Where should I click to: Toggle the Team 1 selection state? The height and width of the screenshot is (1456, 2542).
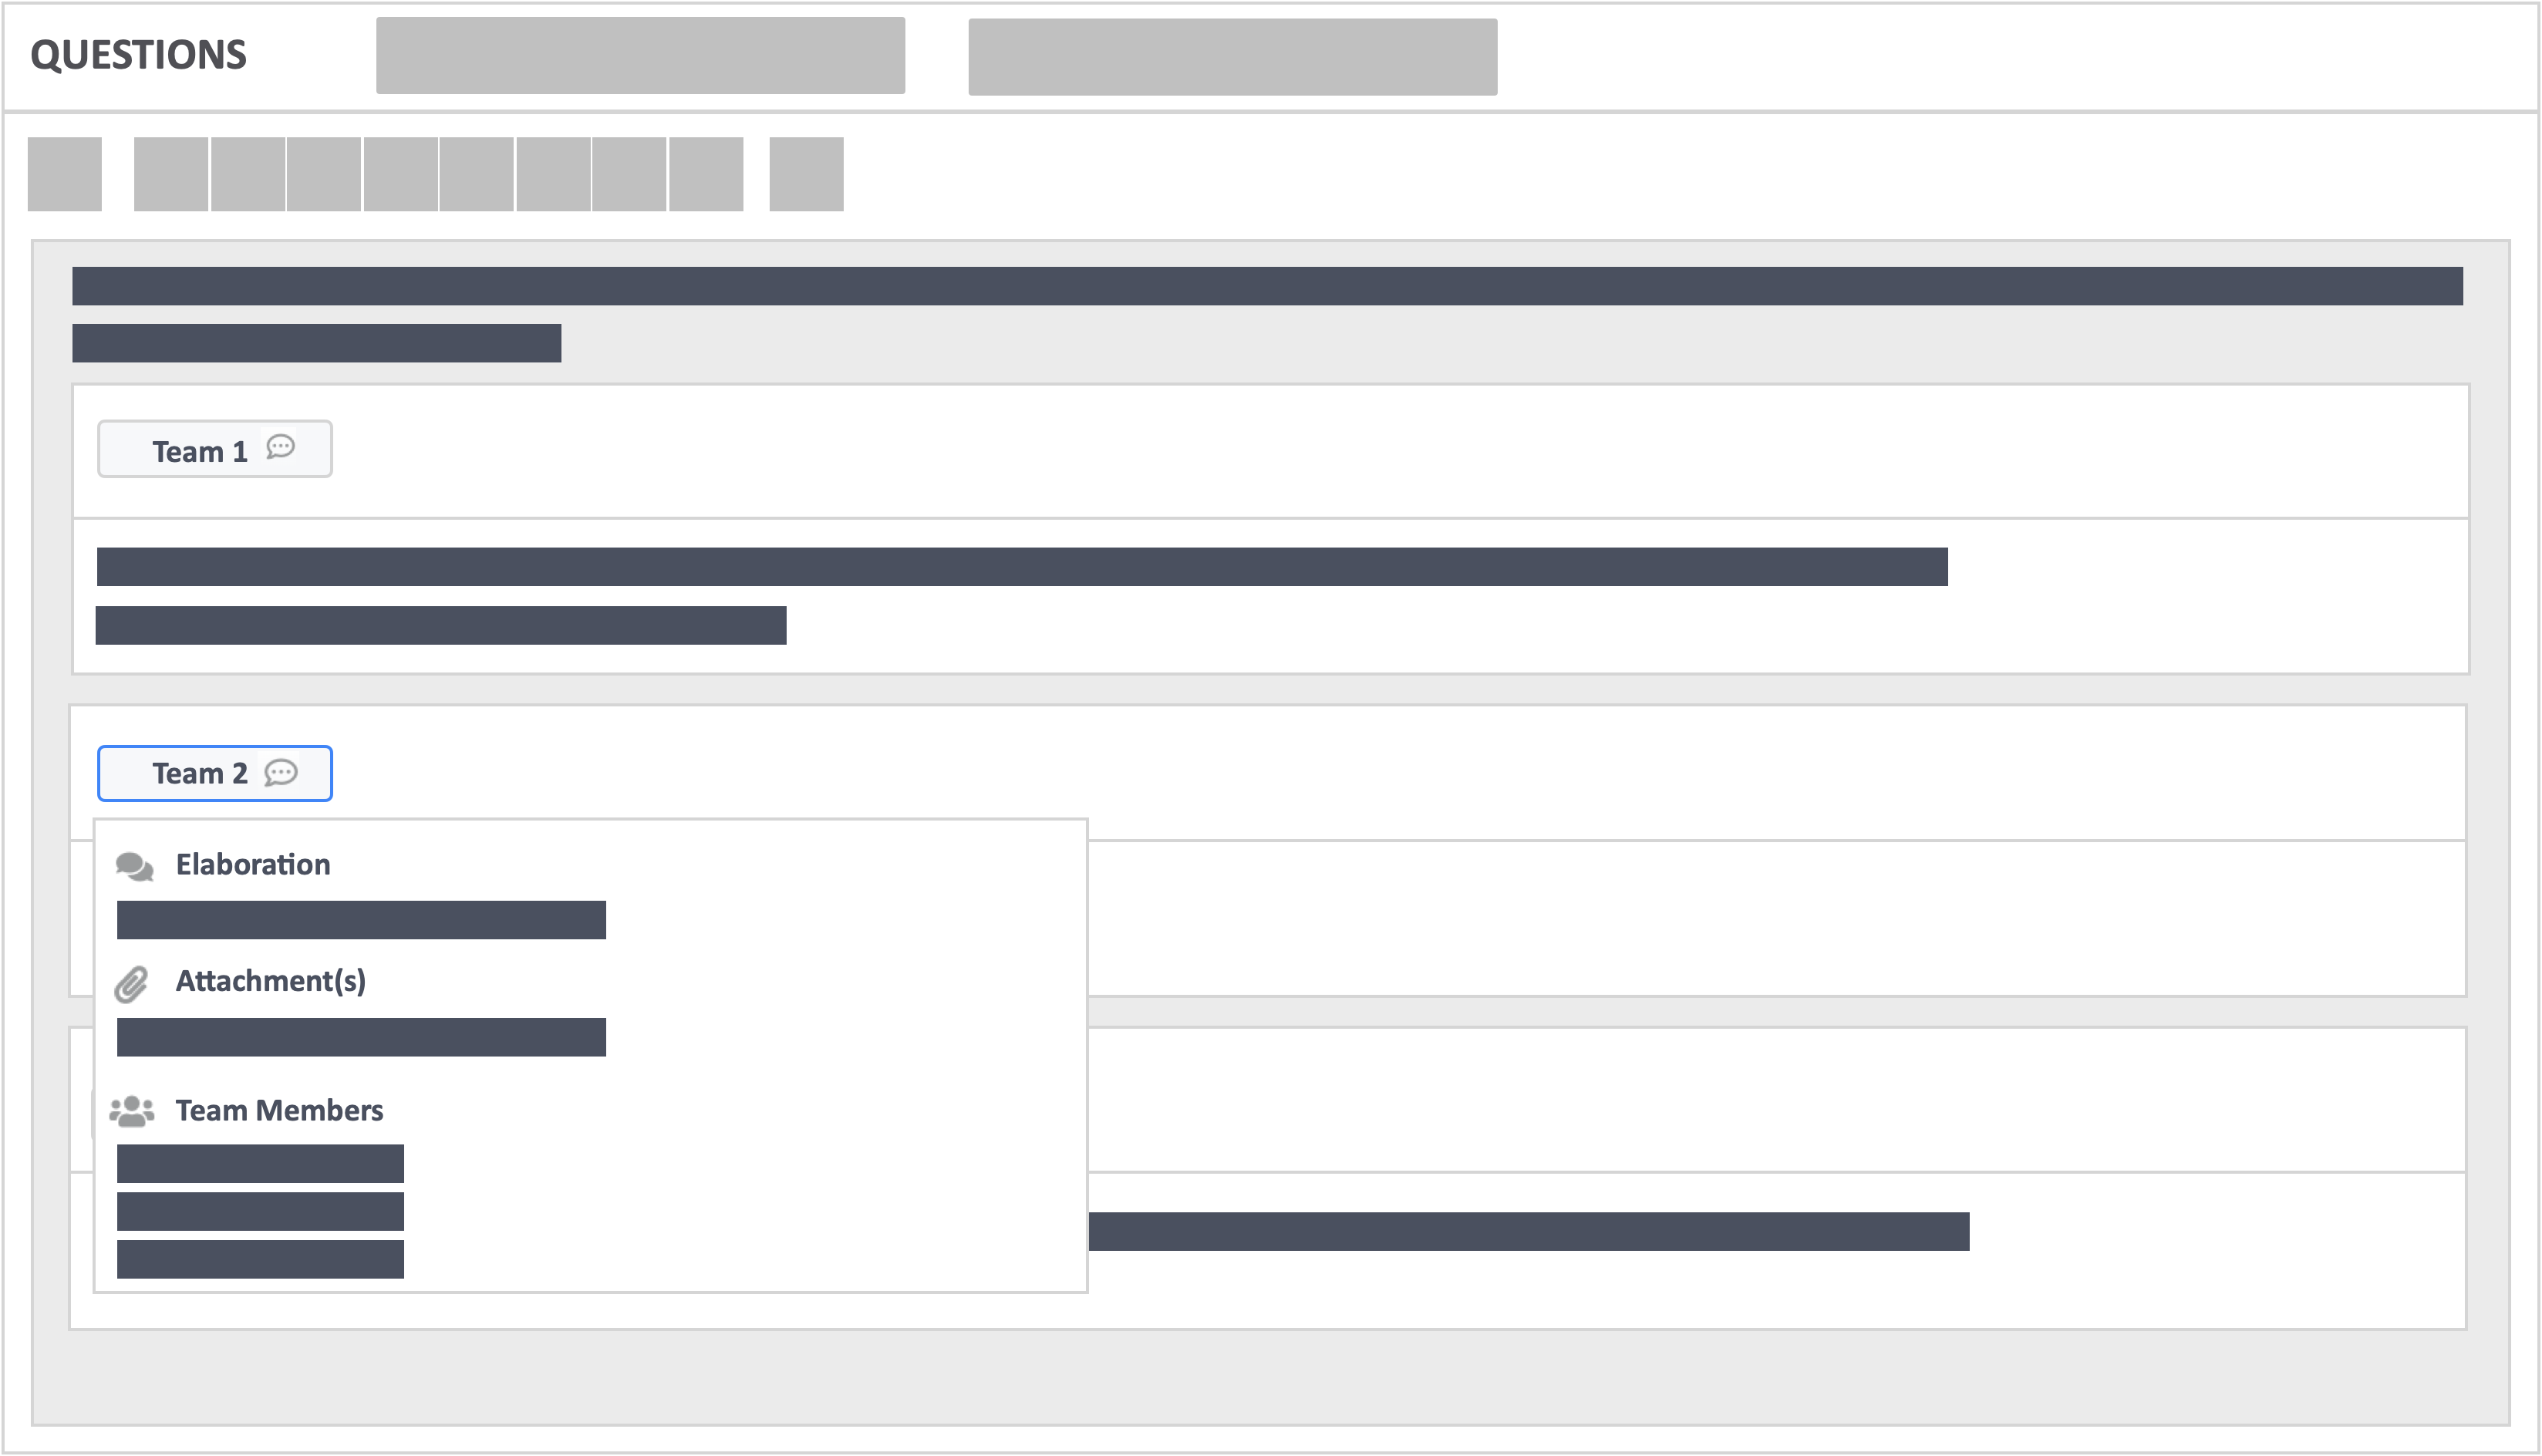tap(213, 449)
